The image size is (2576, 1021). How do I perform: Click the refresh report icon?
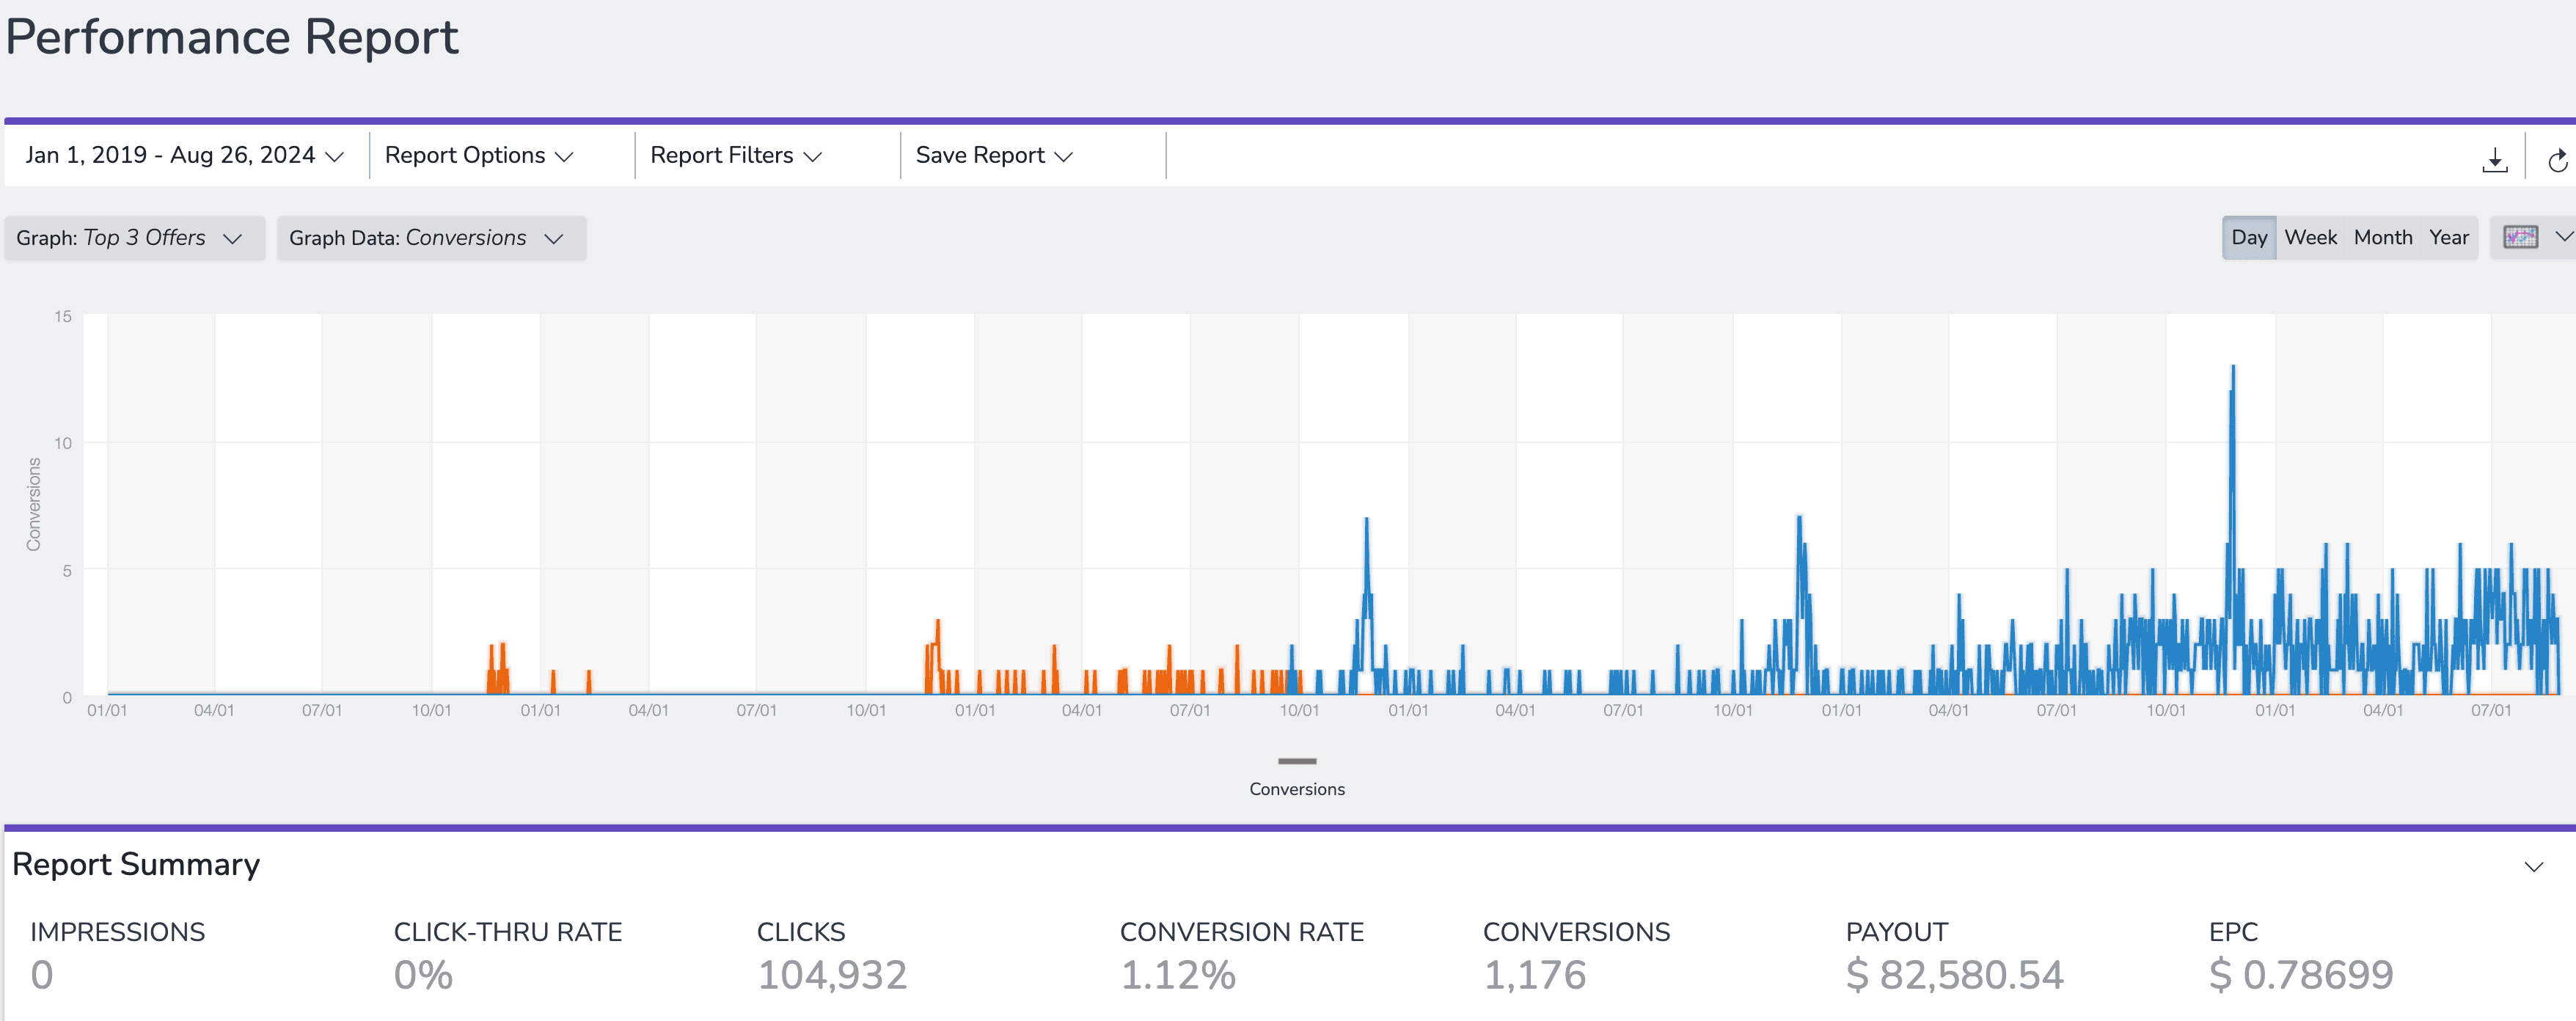tap(2556, 159)
